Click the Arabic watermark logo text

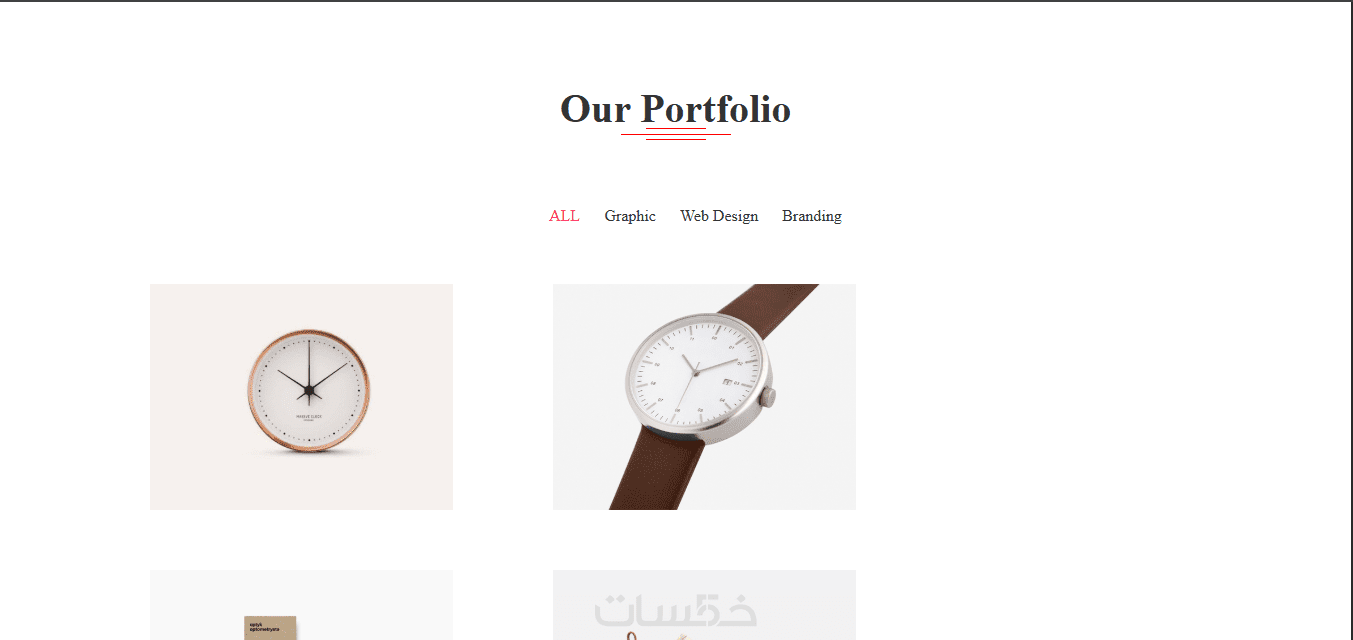click(676, 610)
